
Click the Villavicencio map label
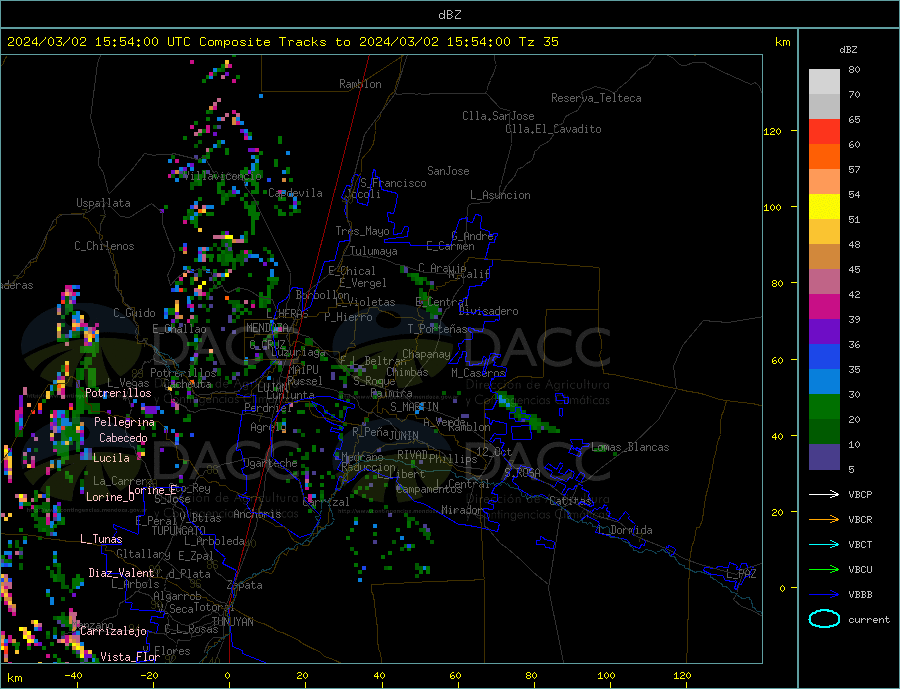point(223,176)
